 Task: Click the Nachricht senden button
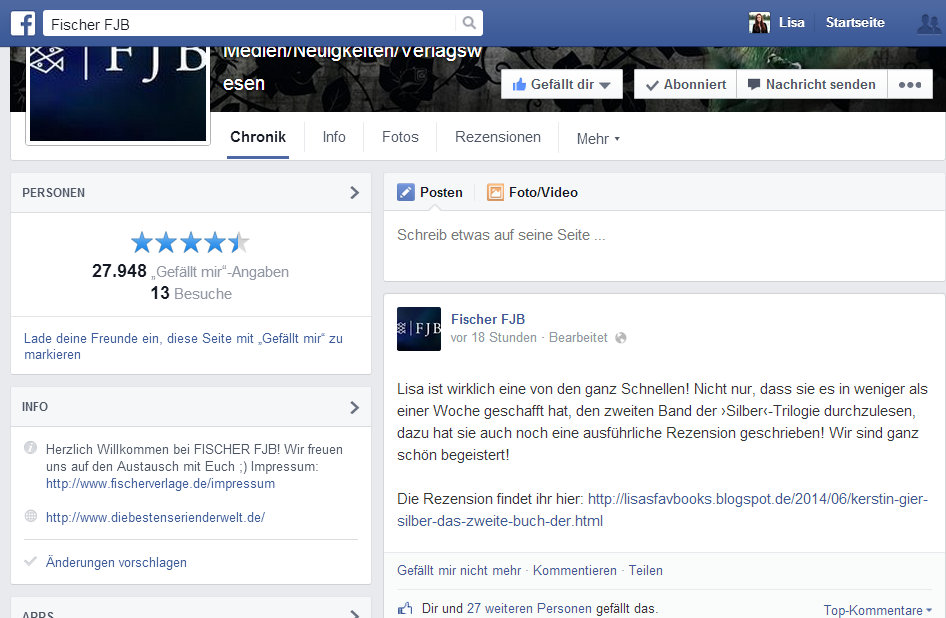812,84
